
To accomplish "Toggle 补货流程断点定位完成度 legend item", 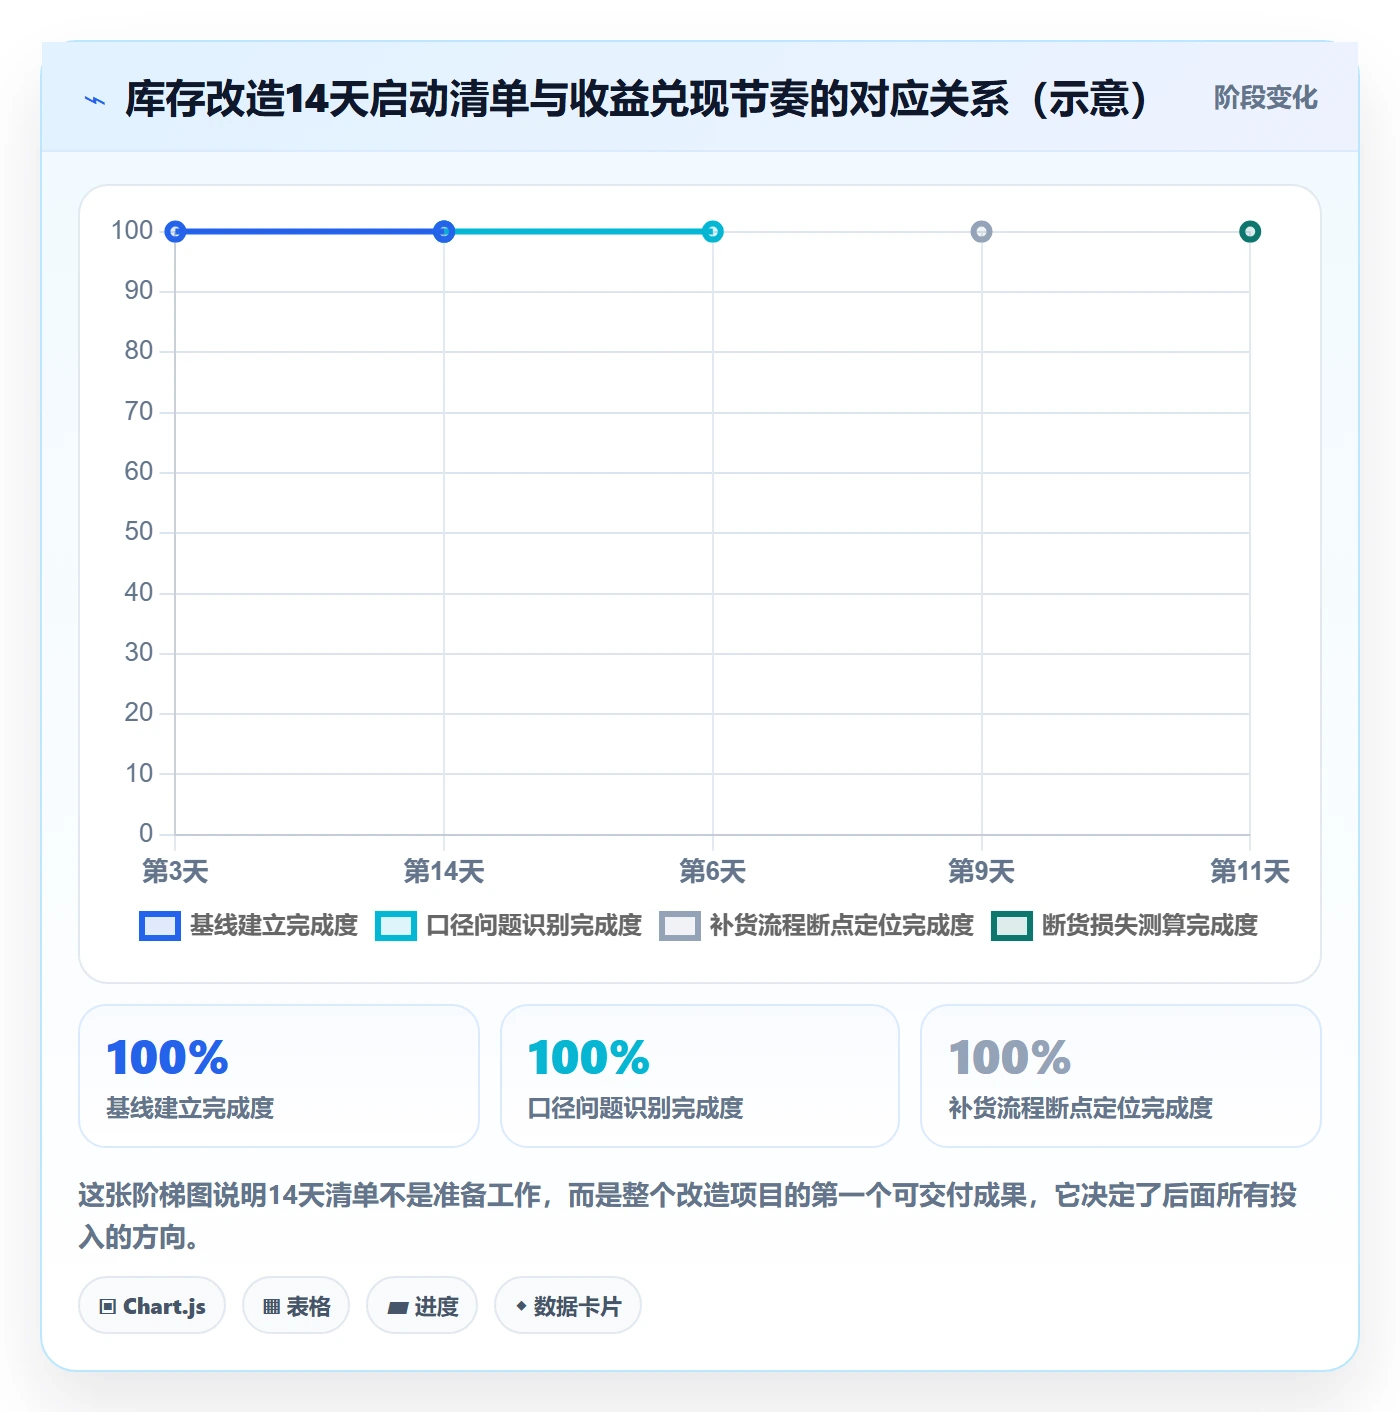I will (816, 926).
